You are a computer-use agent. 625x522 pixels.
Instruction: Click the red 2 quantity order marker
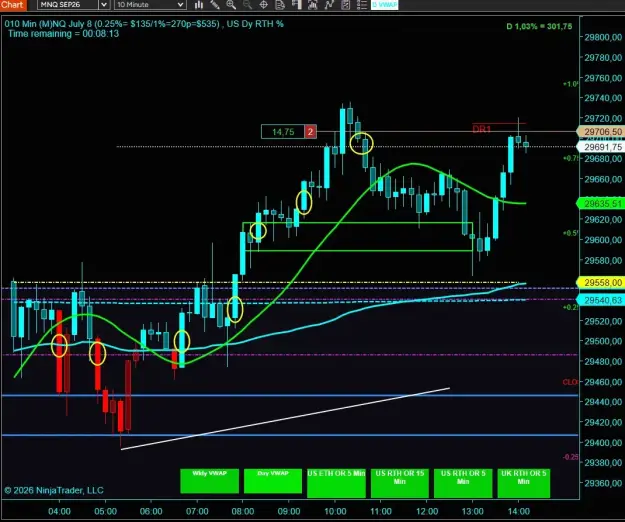tap(310, 131)
